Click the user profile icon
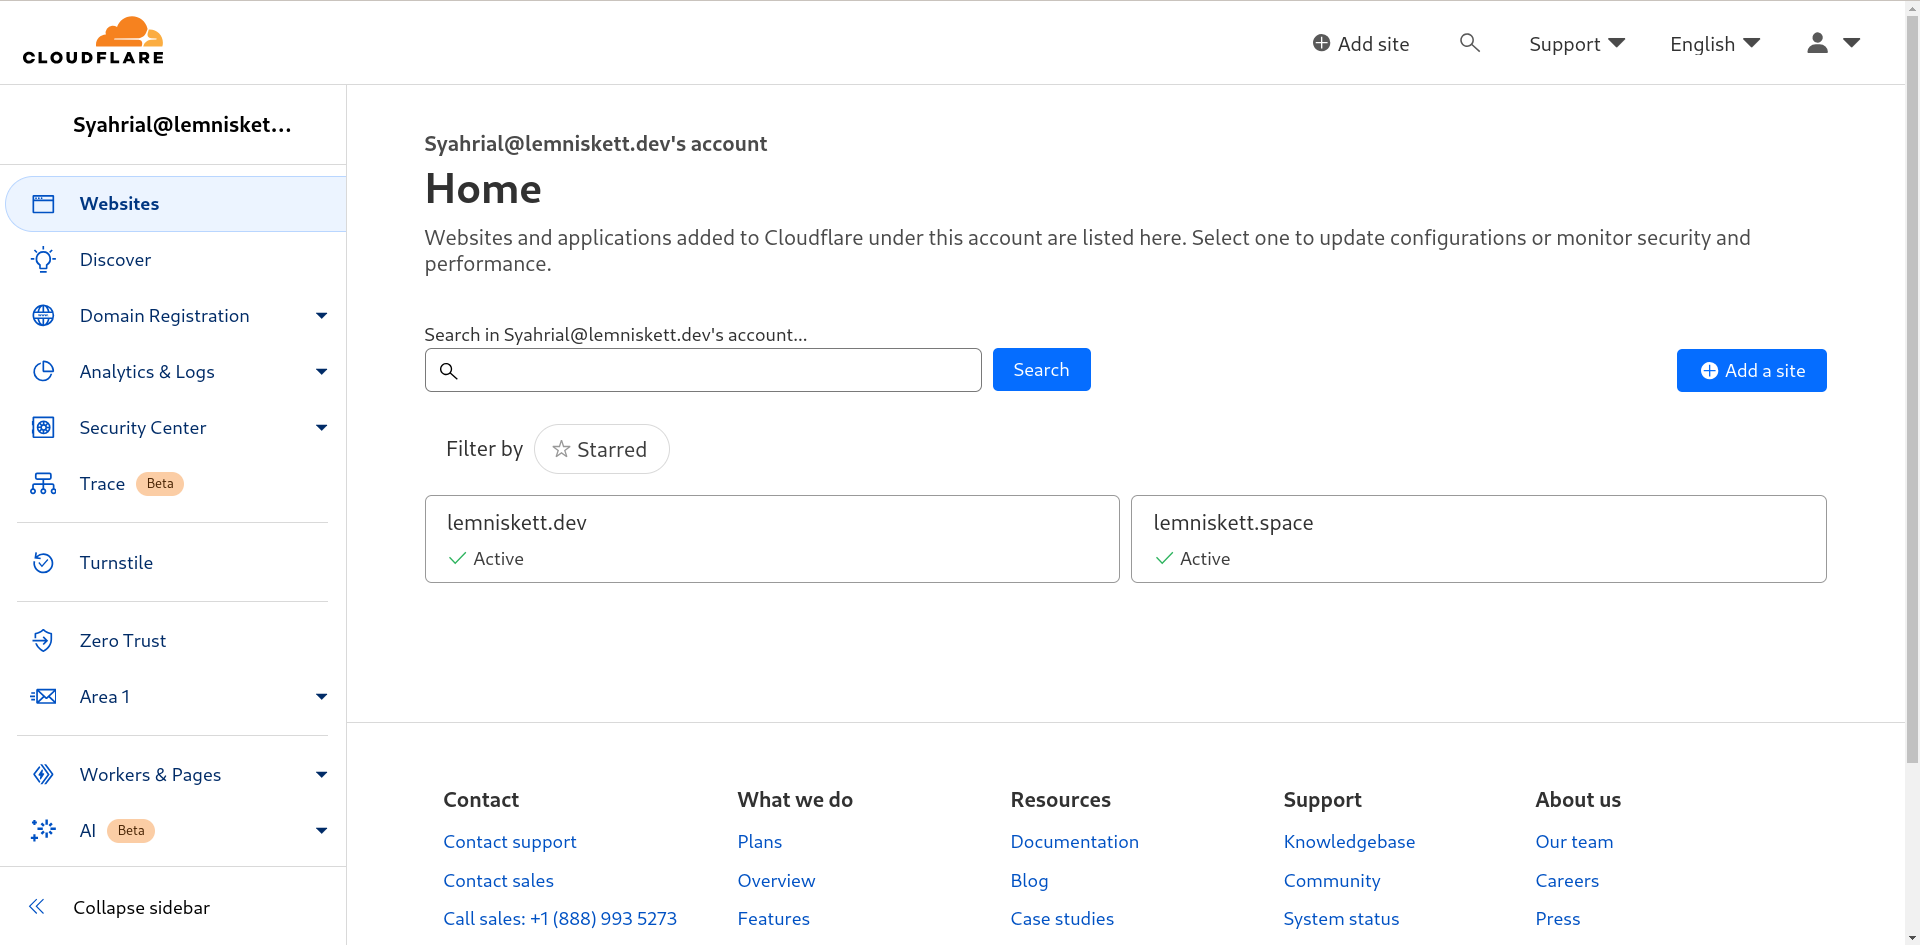Image resolution: width=1920 pixels, height=945 pixels. [x=1818, y=42]
